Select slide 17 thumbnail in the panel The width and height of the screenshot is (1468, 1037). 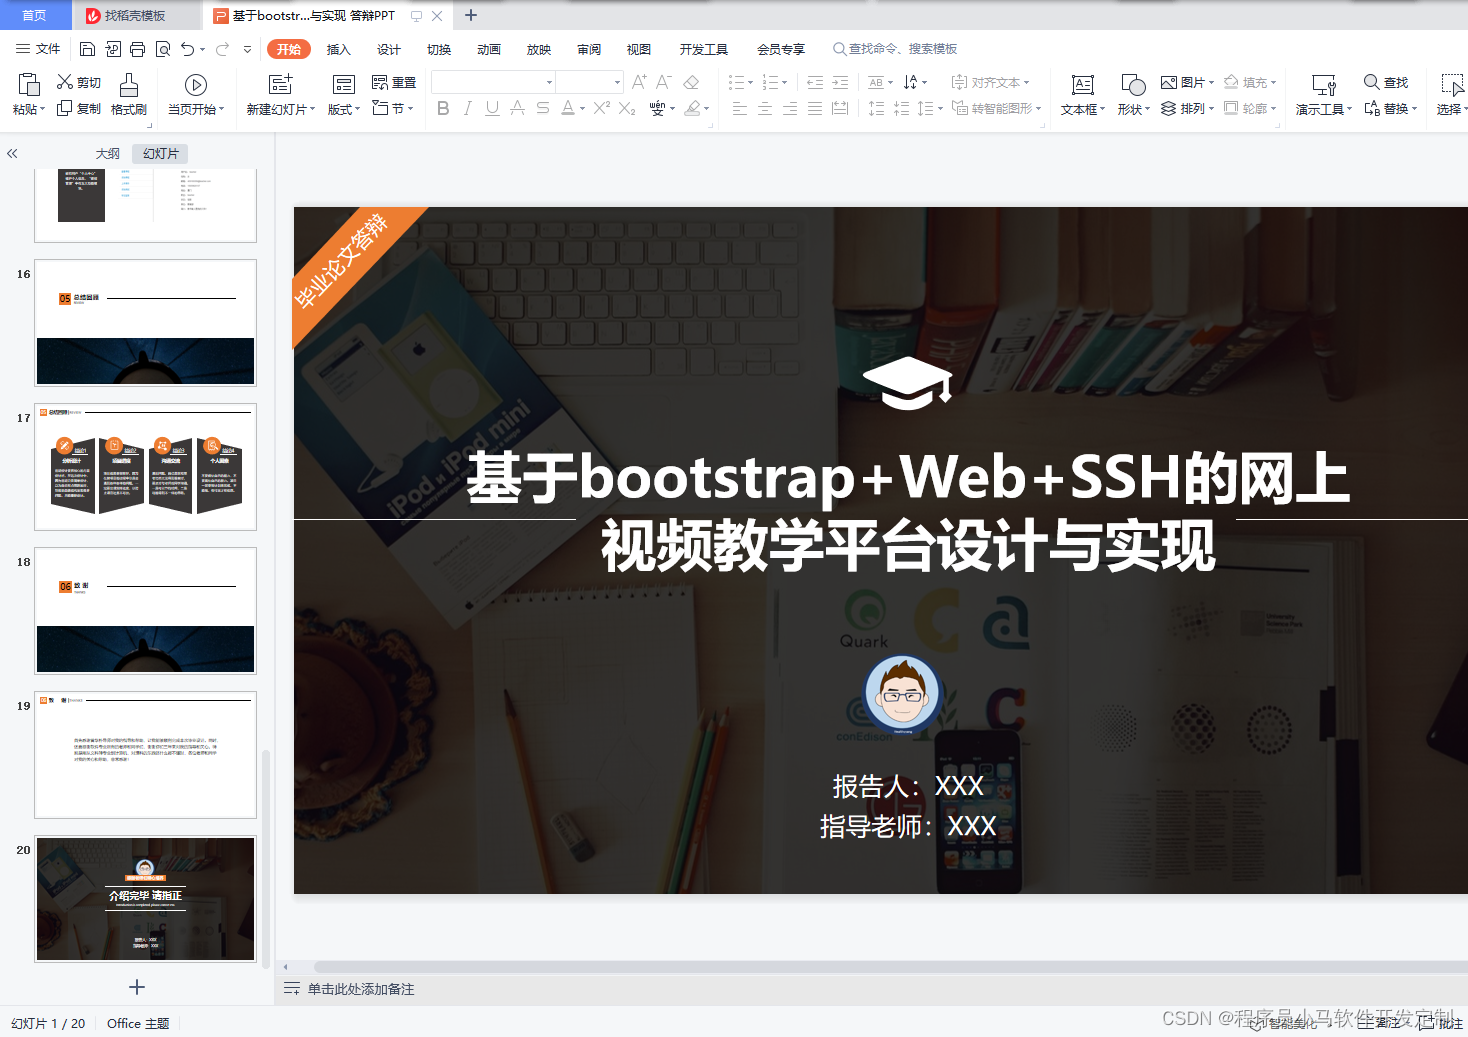[x=145, y=467]
